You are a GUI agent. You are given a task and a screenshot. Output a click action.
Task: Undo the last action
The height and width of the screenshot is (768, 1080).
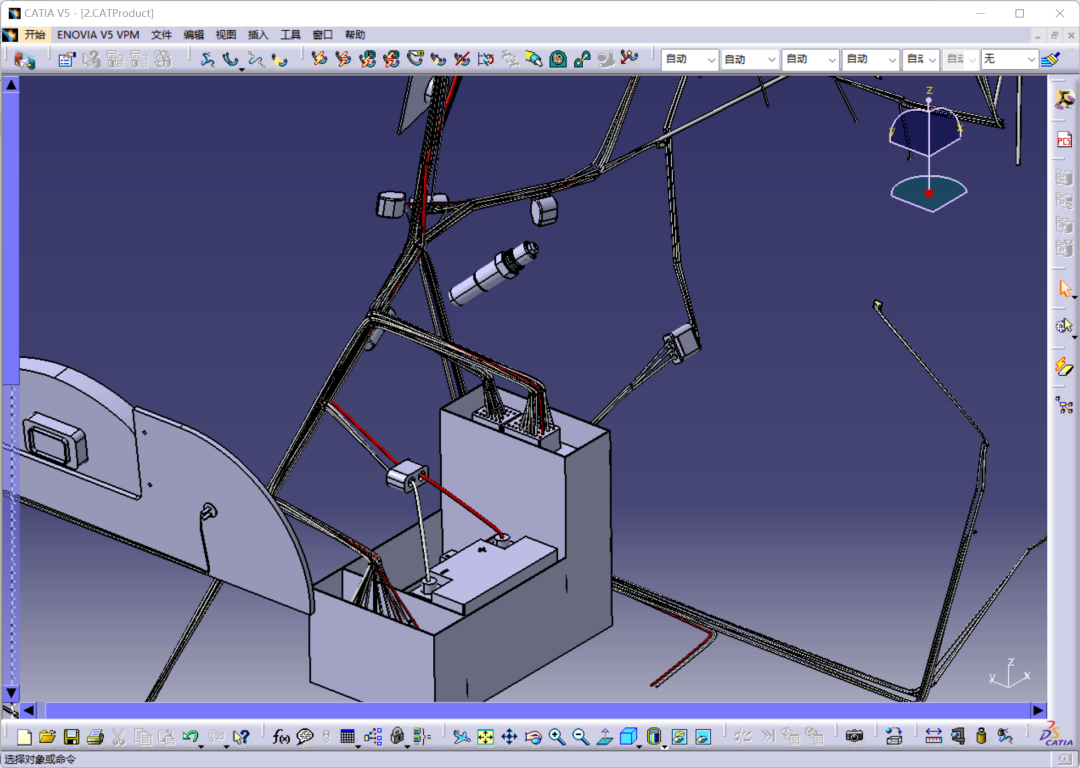[x=190, y=737]
